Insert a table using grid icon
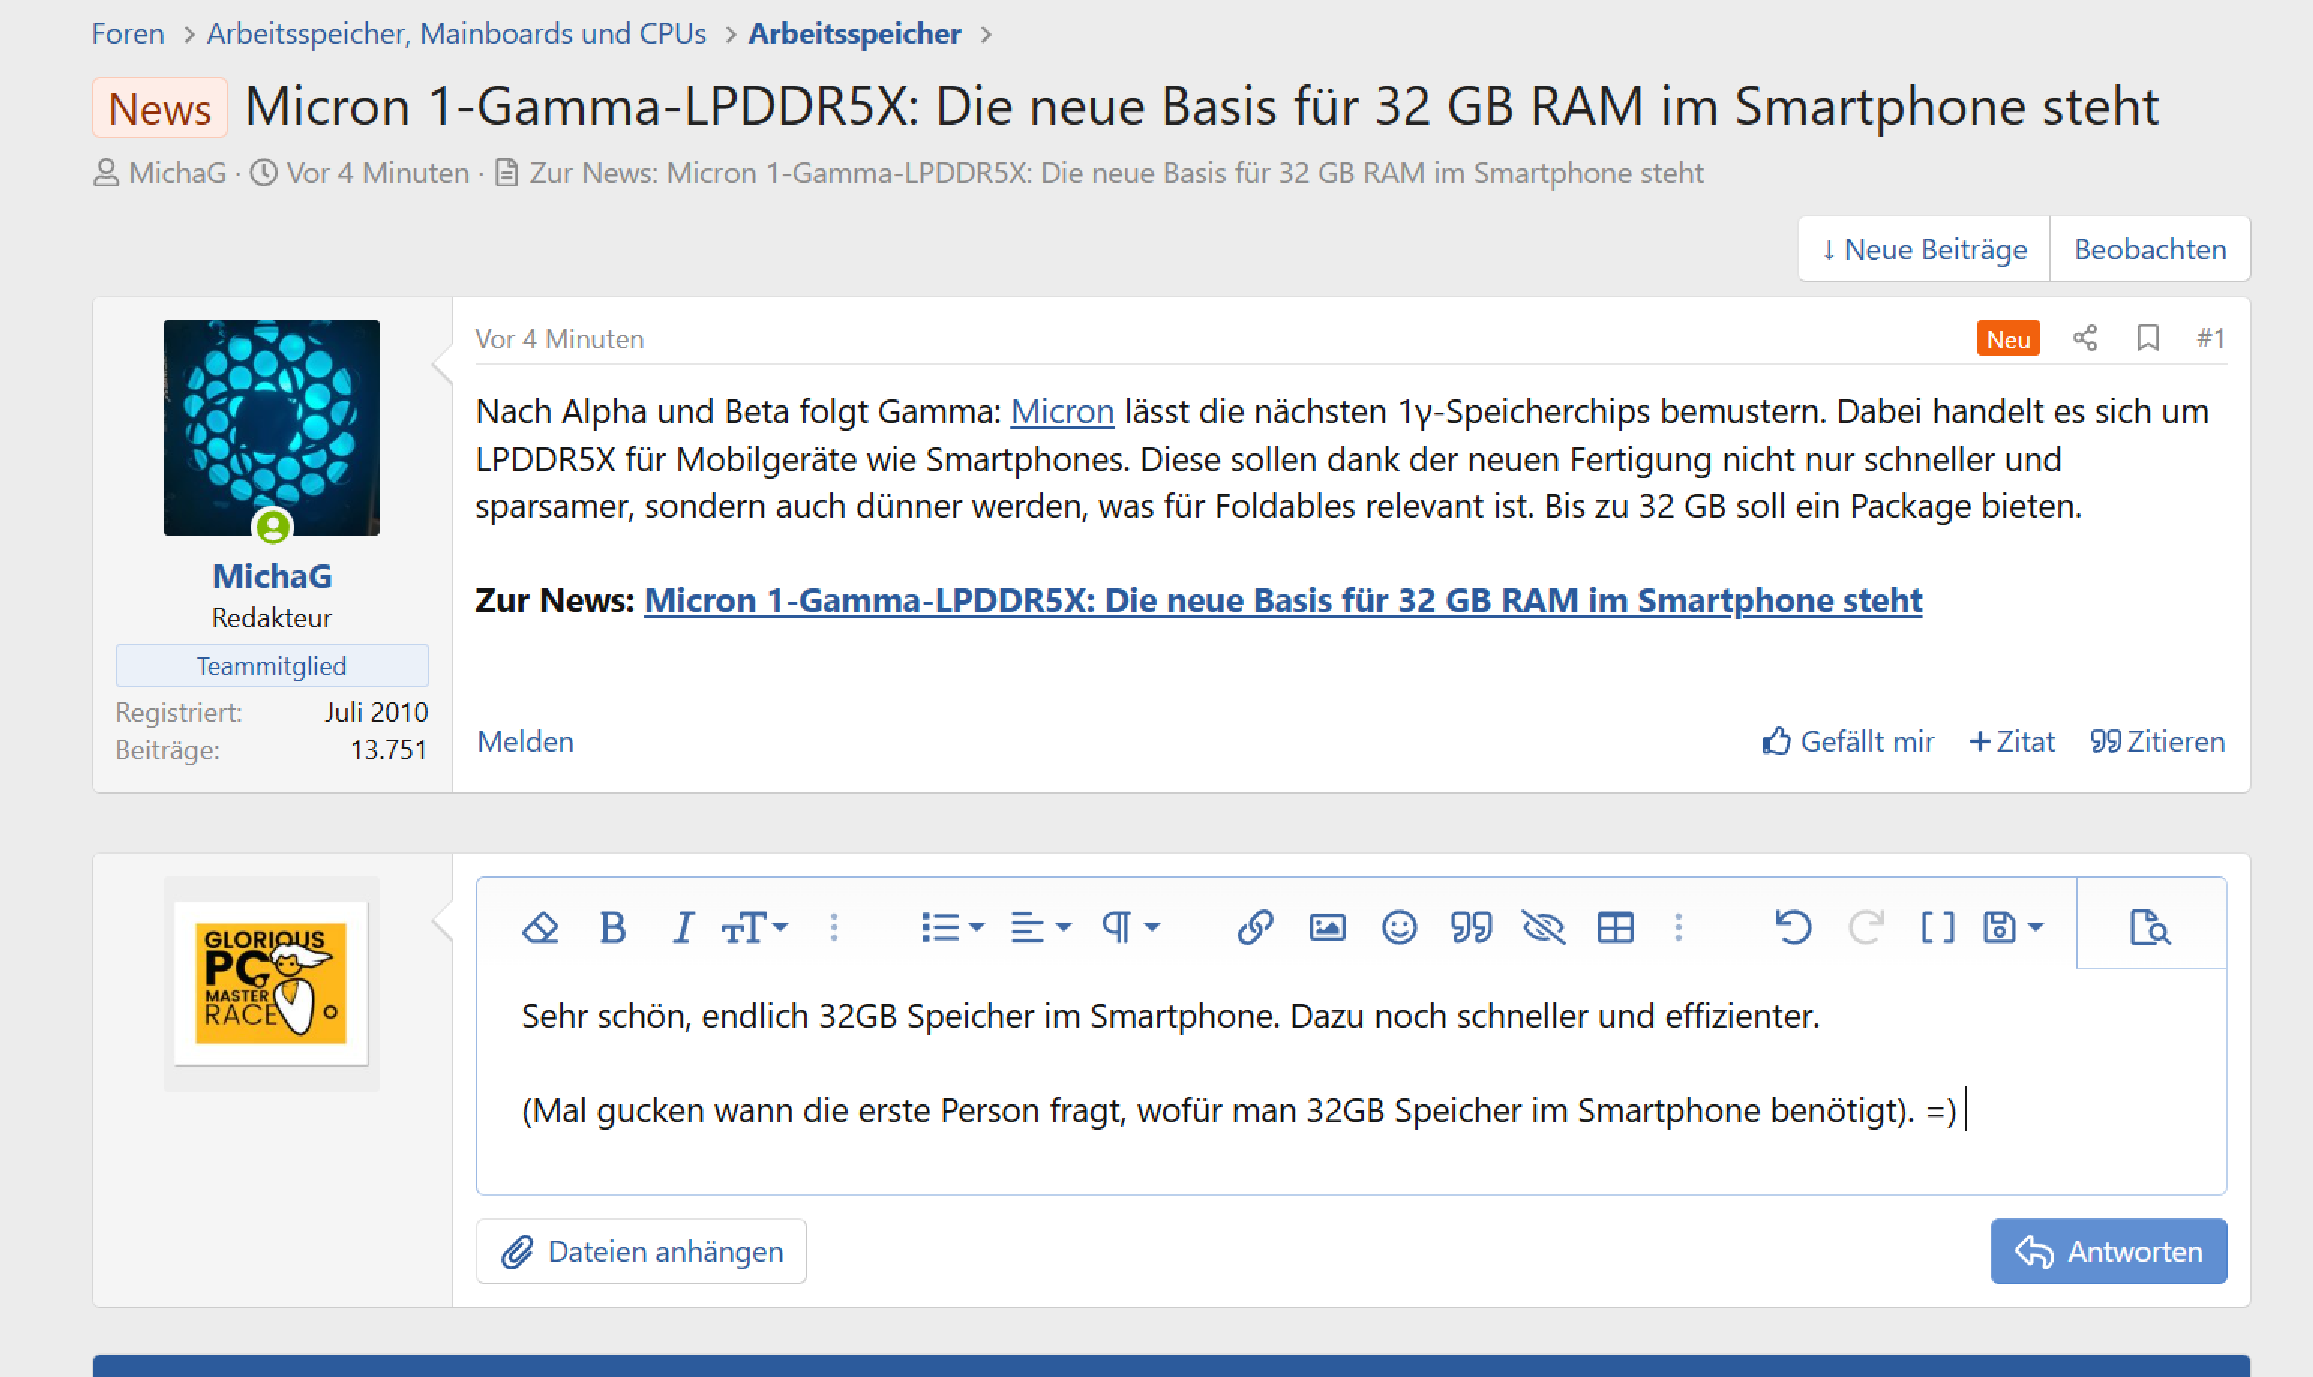Viewport: 2313px width, 1377px height. point(1615,927)
